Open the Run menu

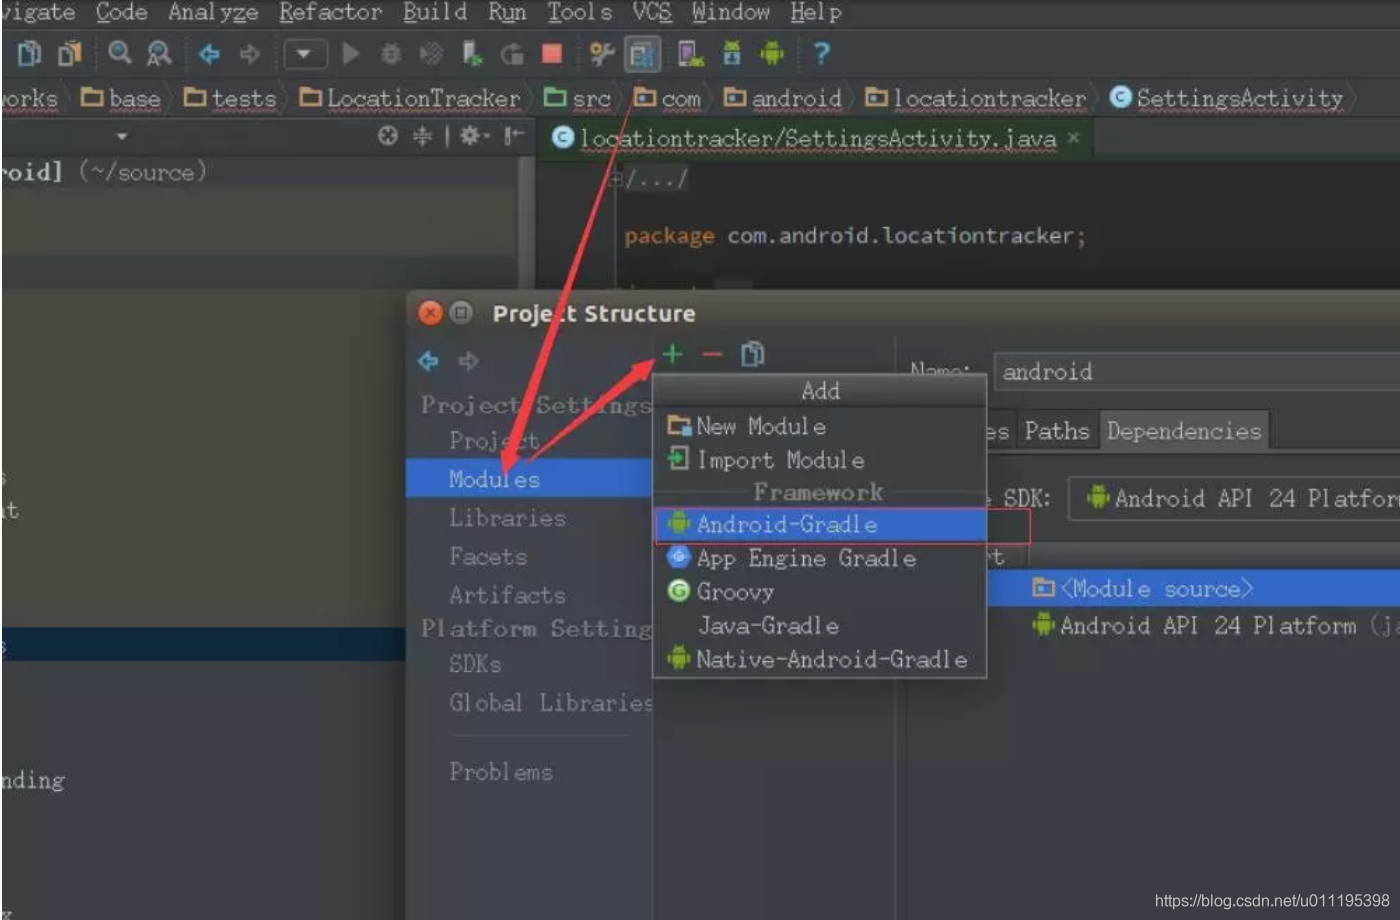tap(507, 12)
